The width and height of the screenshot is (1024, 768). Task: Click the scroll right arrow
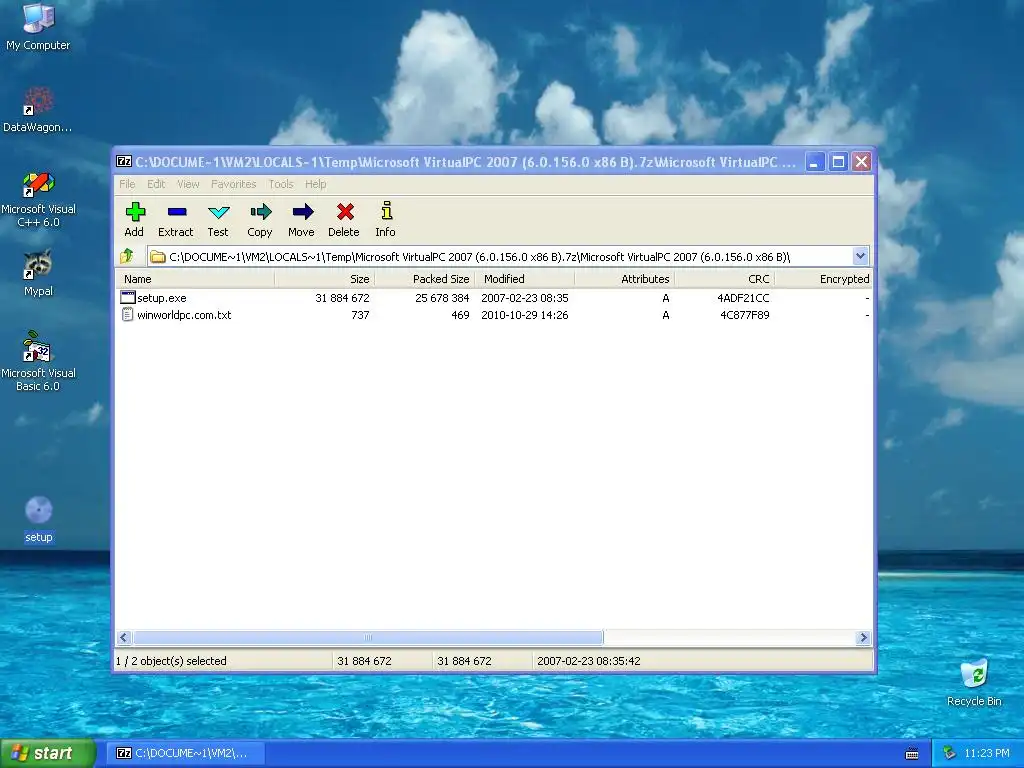click(863, 637)
